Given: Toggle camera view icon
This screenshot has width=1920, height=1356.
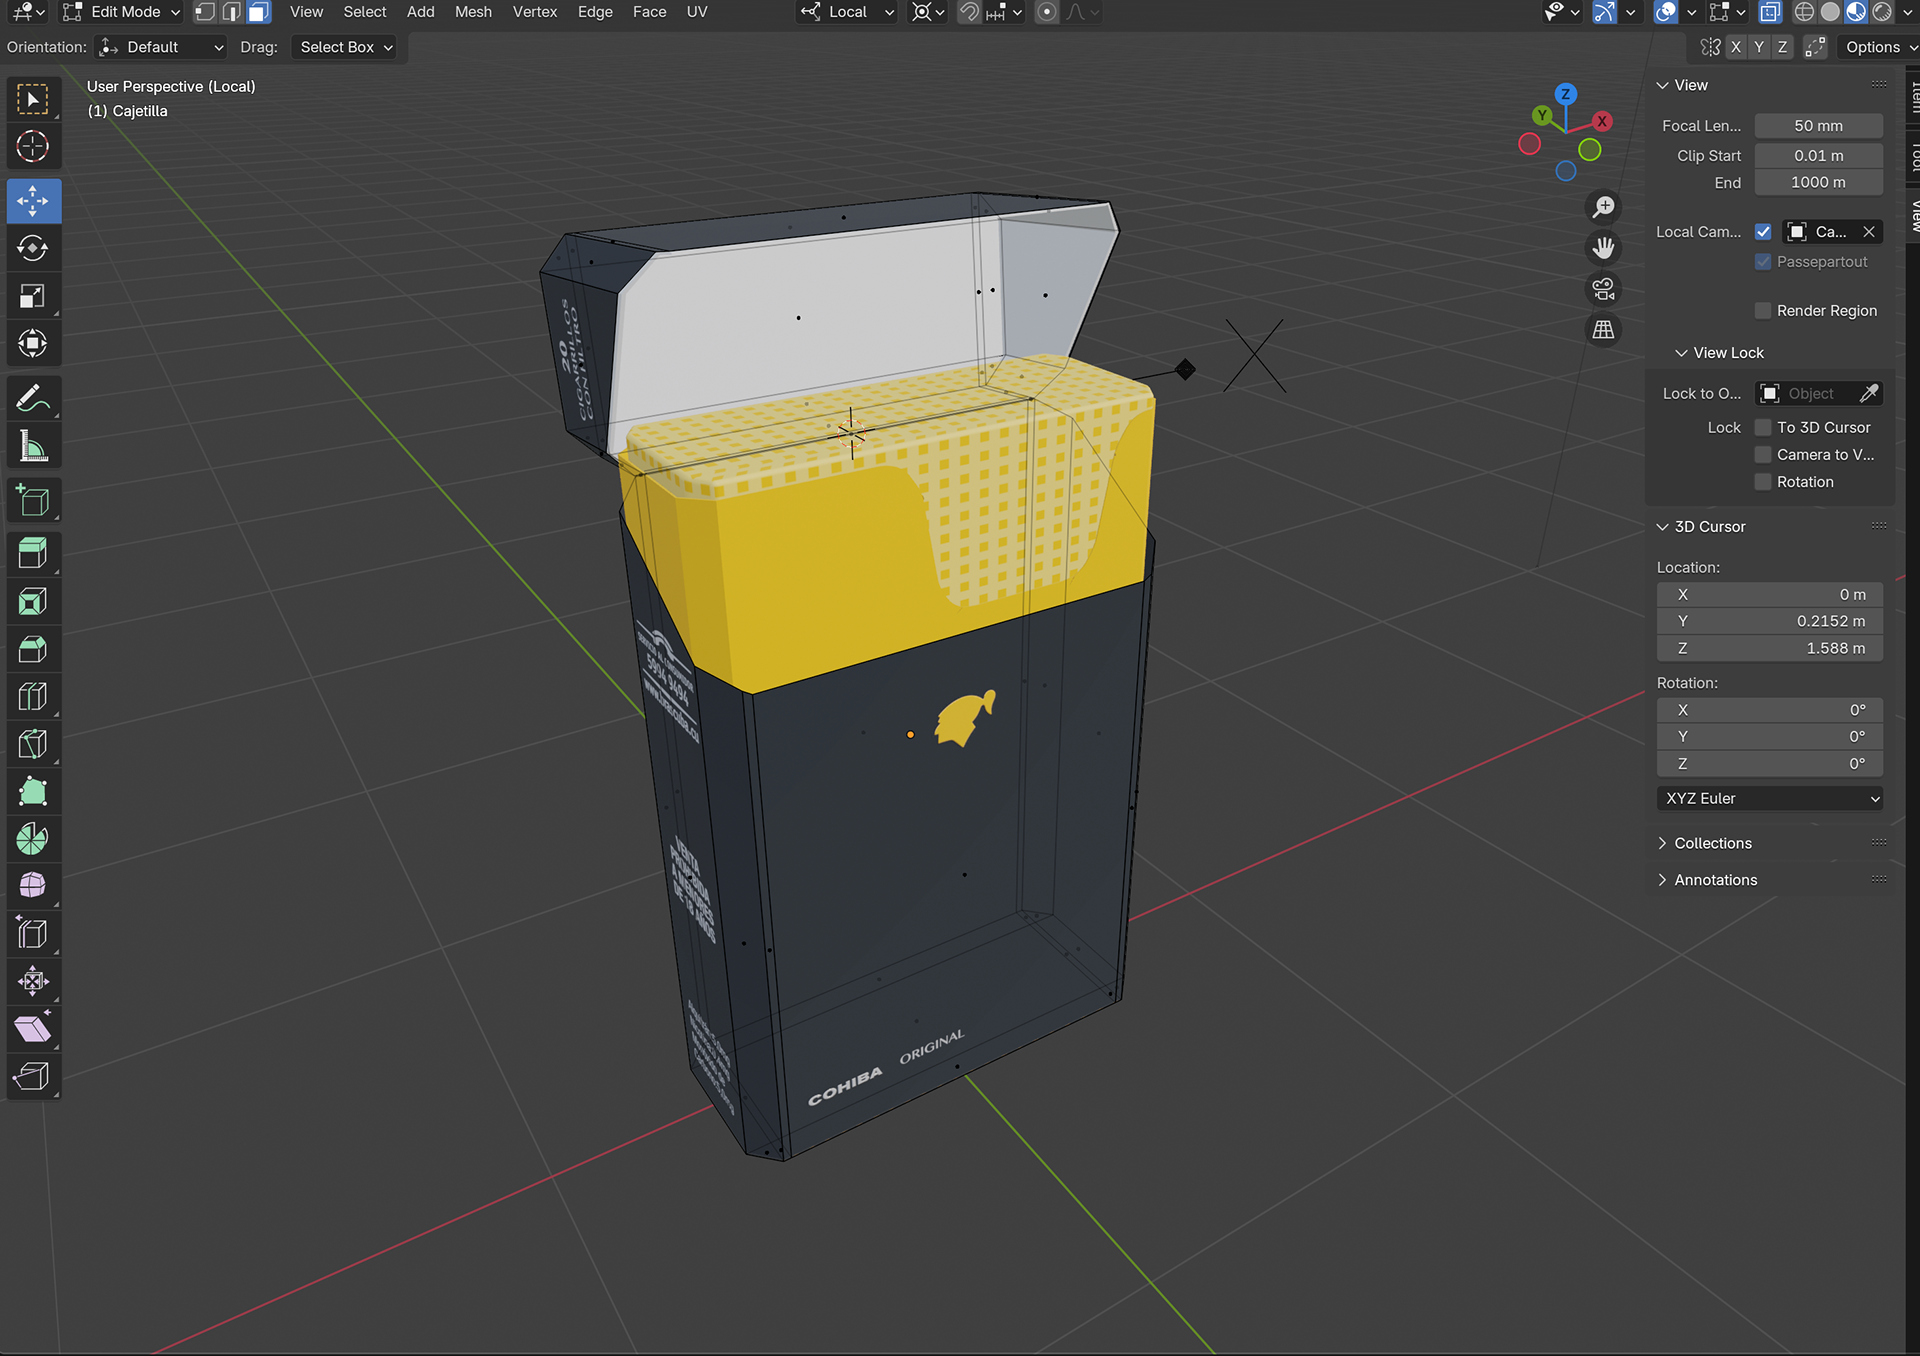Looking at the screenshot, I should [x=1603, y=289].
